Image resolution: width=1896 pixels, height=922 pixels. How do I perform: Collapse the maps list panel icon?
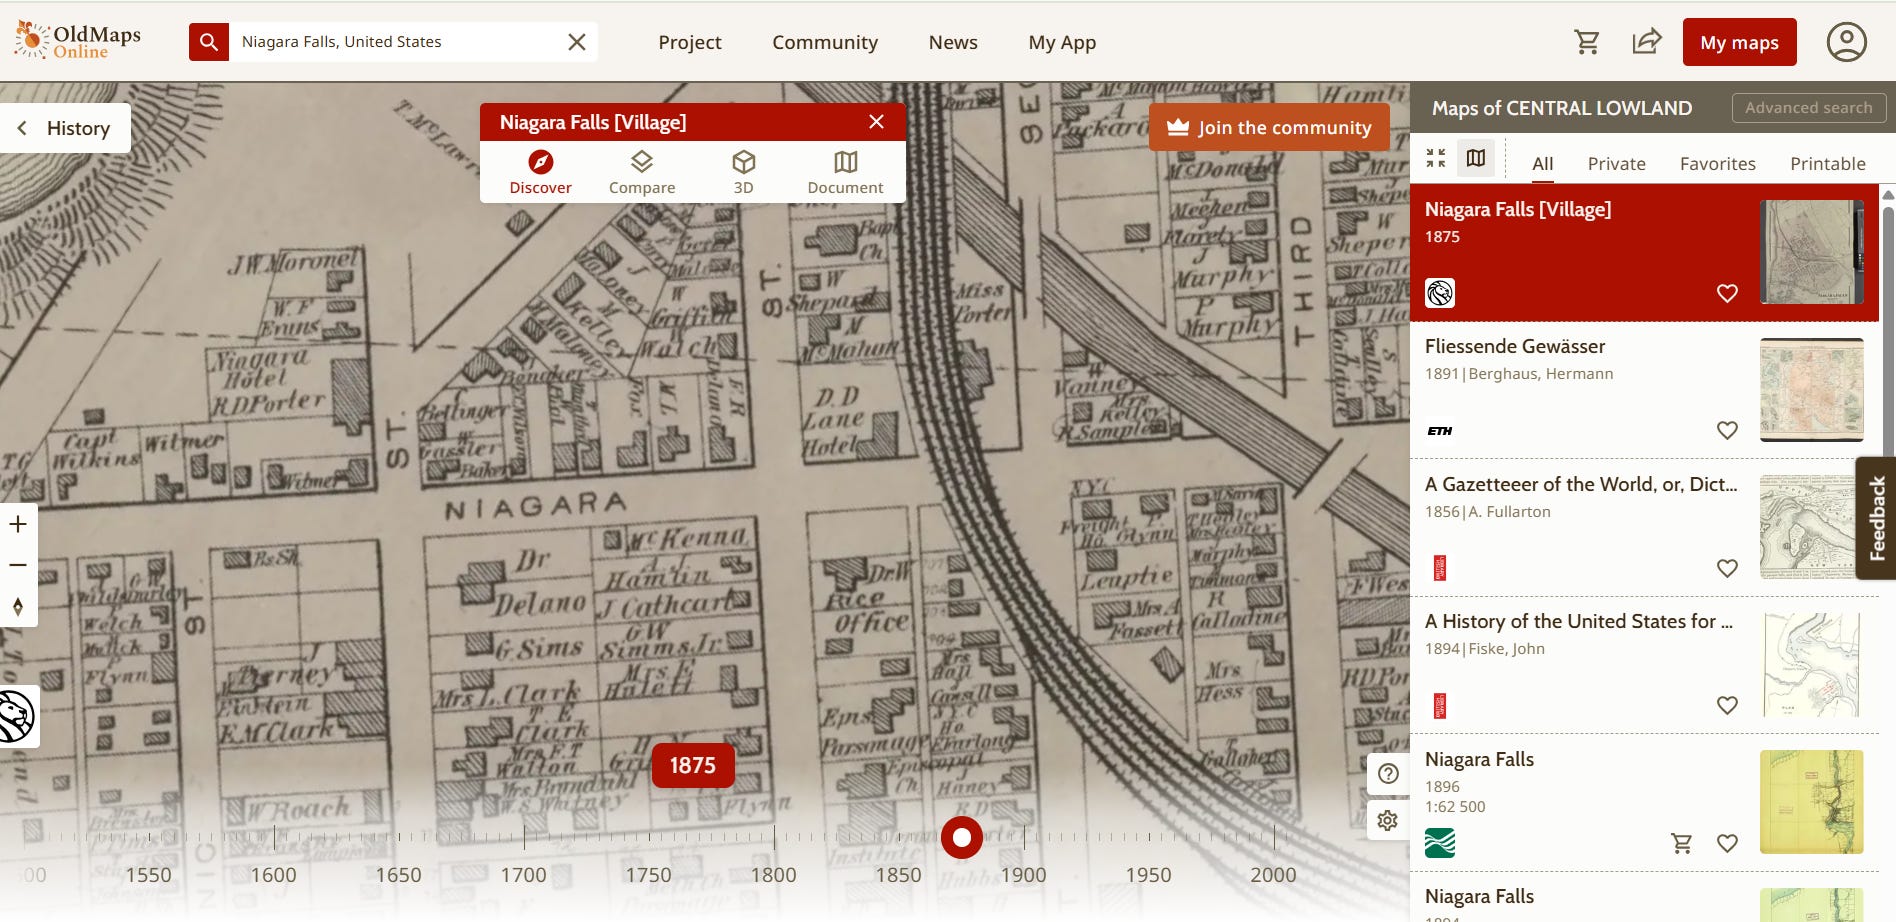1436,158
